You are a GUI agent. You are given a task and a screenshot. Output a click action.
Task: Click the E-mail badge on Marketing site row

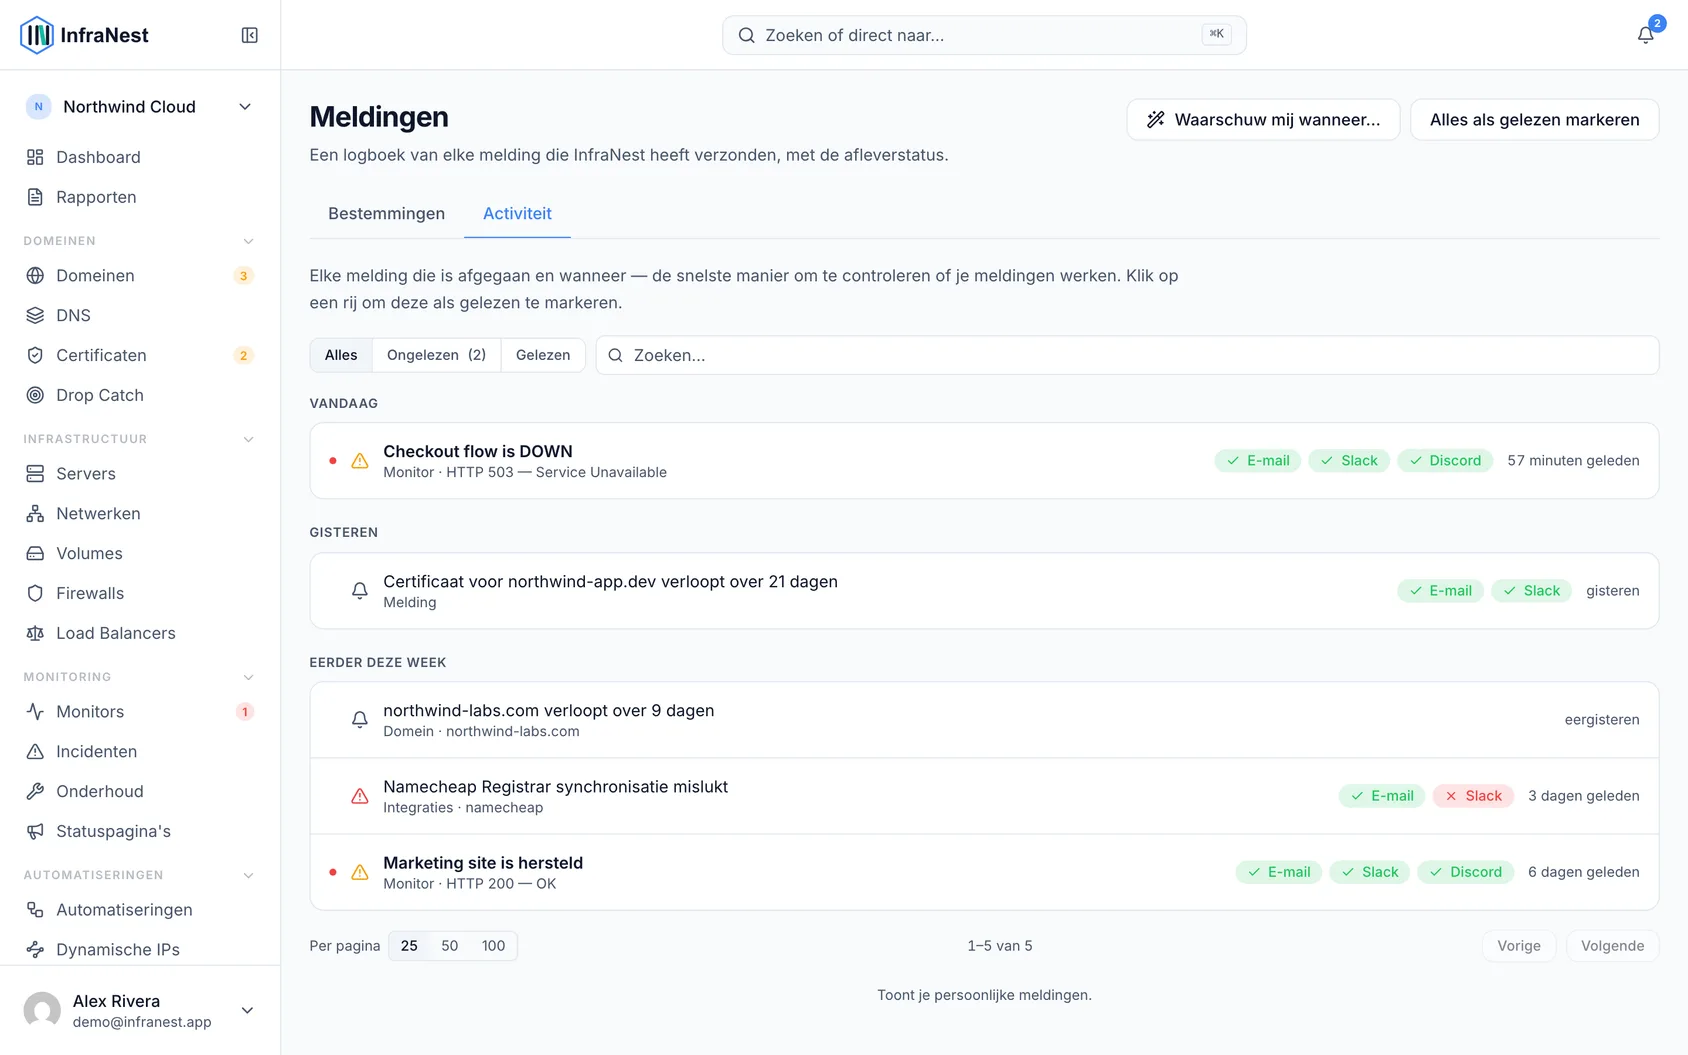click(1279, 872)
